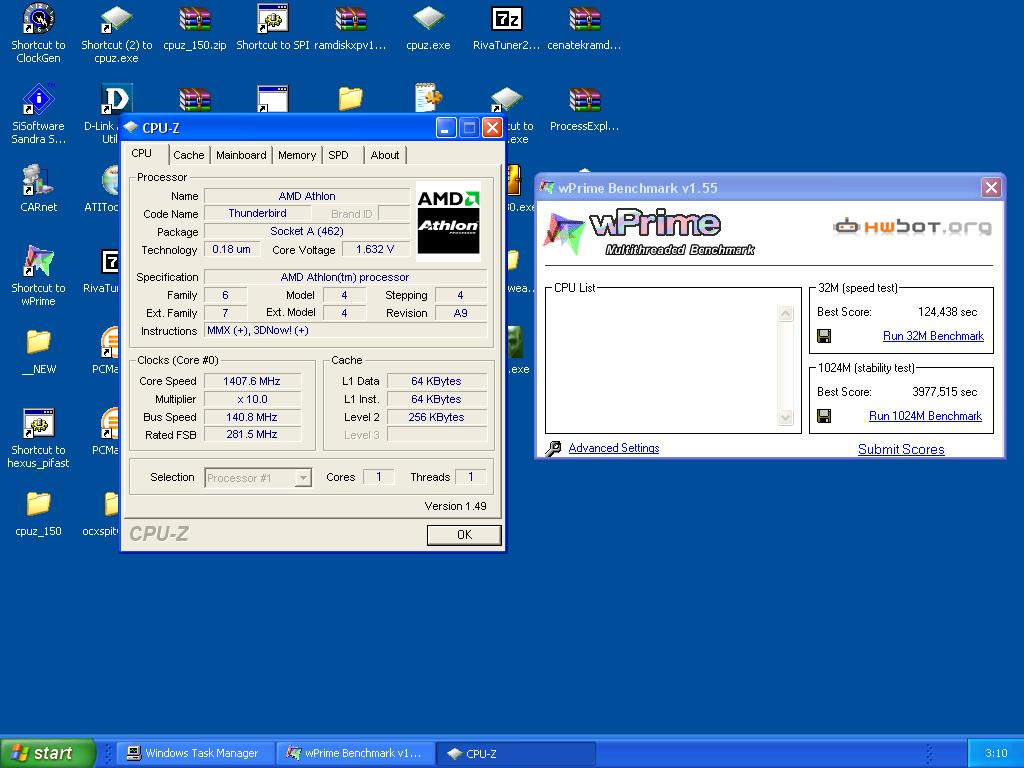Click the save icon for 32M score
This screenshot has width=1024, height=768.
[x=824, y=336]
